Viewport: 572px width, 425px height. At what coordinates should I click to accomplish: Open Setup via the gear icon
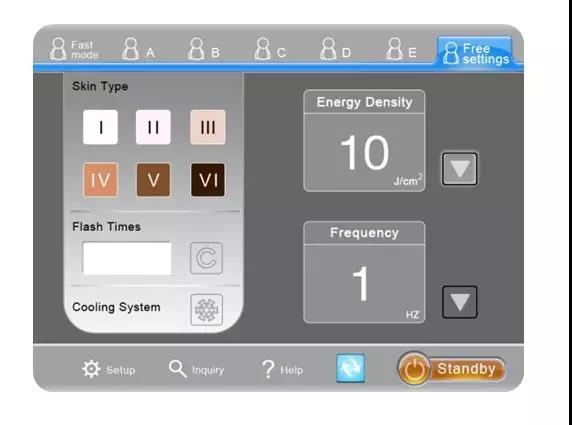click(91, 369)
